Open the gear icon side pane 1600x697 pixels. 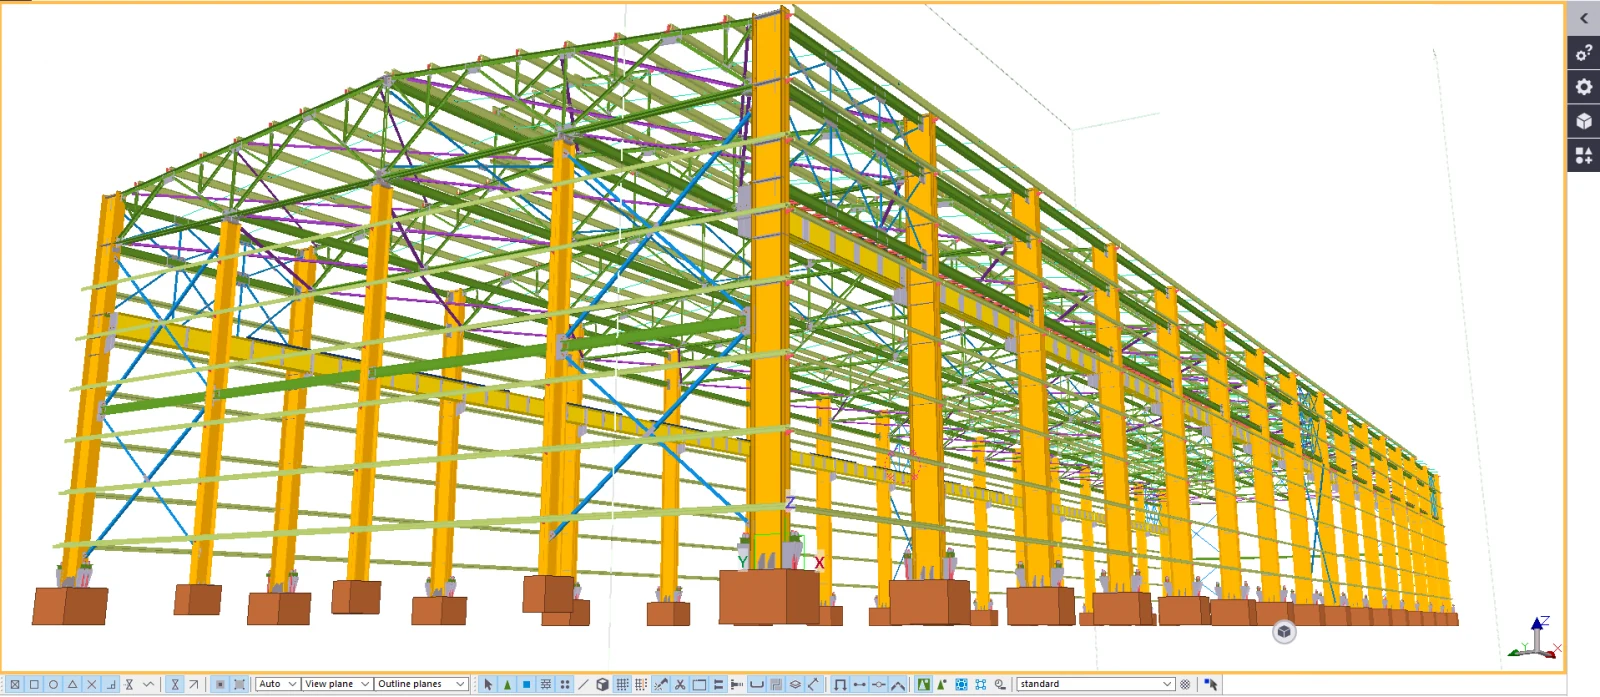click(x=1584, y=87)
